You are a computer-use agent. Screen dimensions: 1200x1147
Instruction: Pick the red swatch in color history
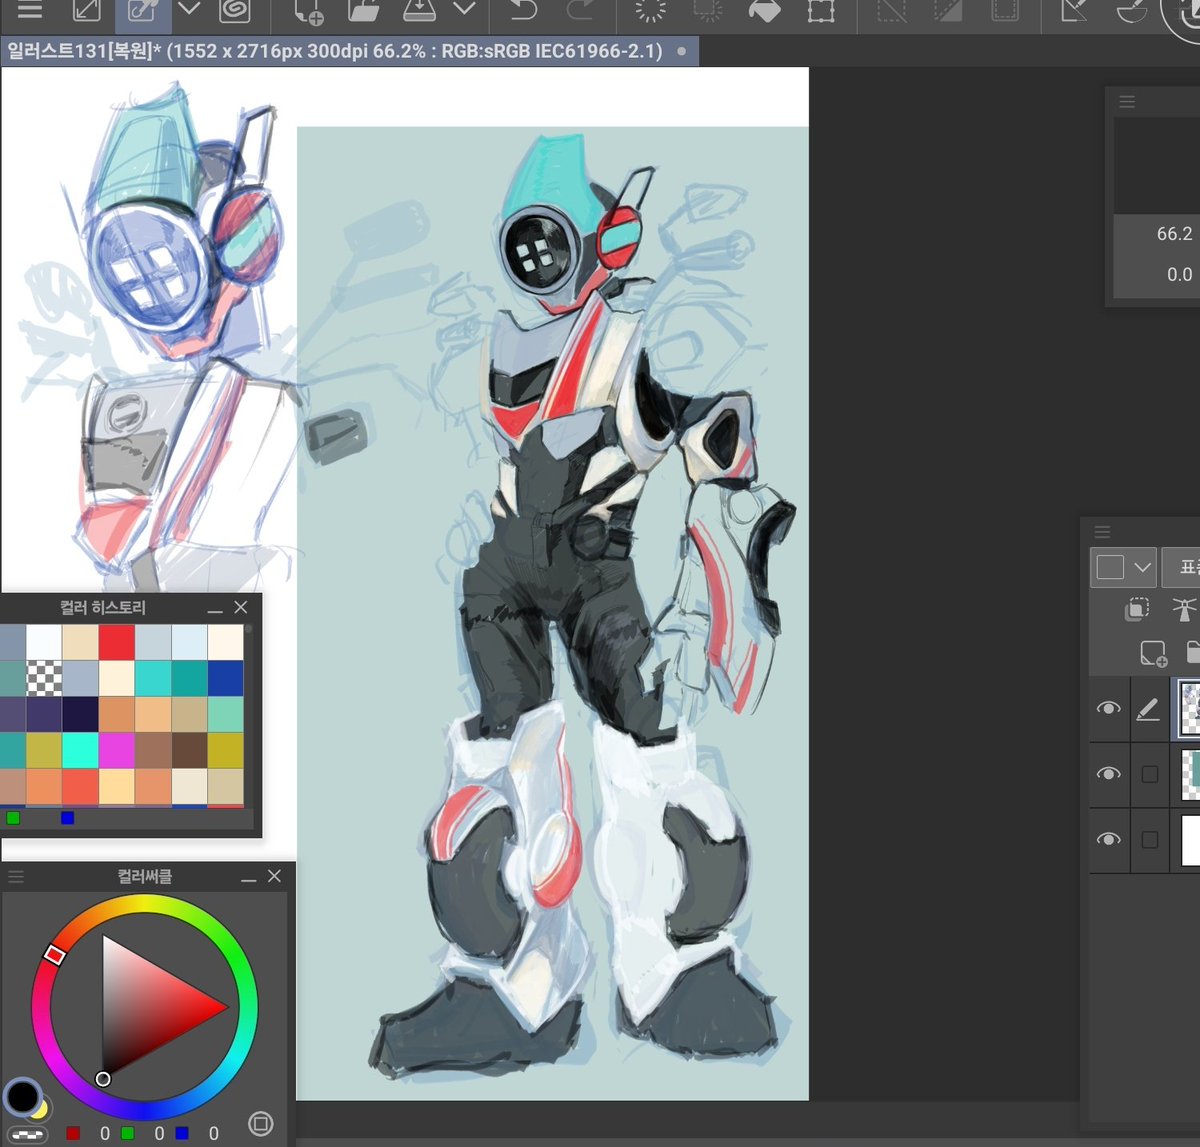pyautogui.click(x=116, y=642)
